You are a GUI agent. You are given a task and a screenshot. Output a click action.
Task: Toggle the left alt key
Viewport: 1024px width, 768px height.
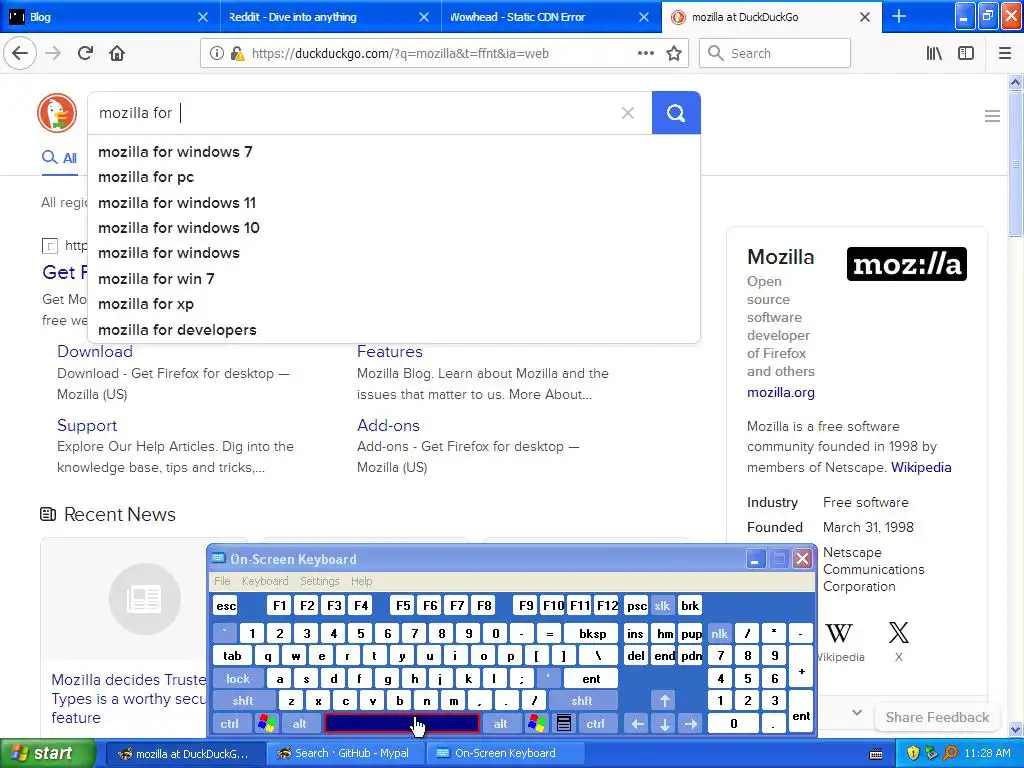[300, 724]
